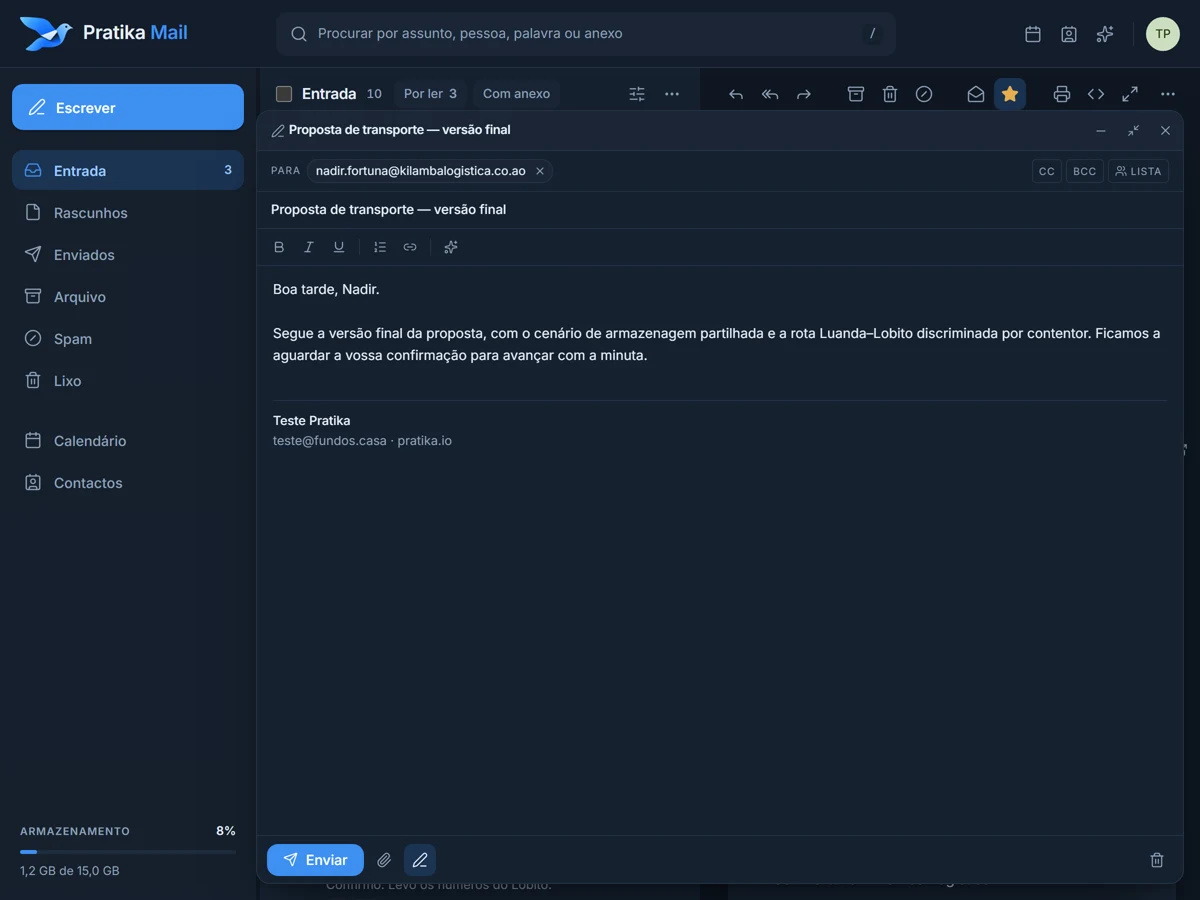The height and width of the screenshot is (900, 1200).
Task: Minimize the compose window
Action: (1101, 131)
